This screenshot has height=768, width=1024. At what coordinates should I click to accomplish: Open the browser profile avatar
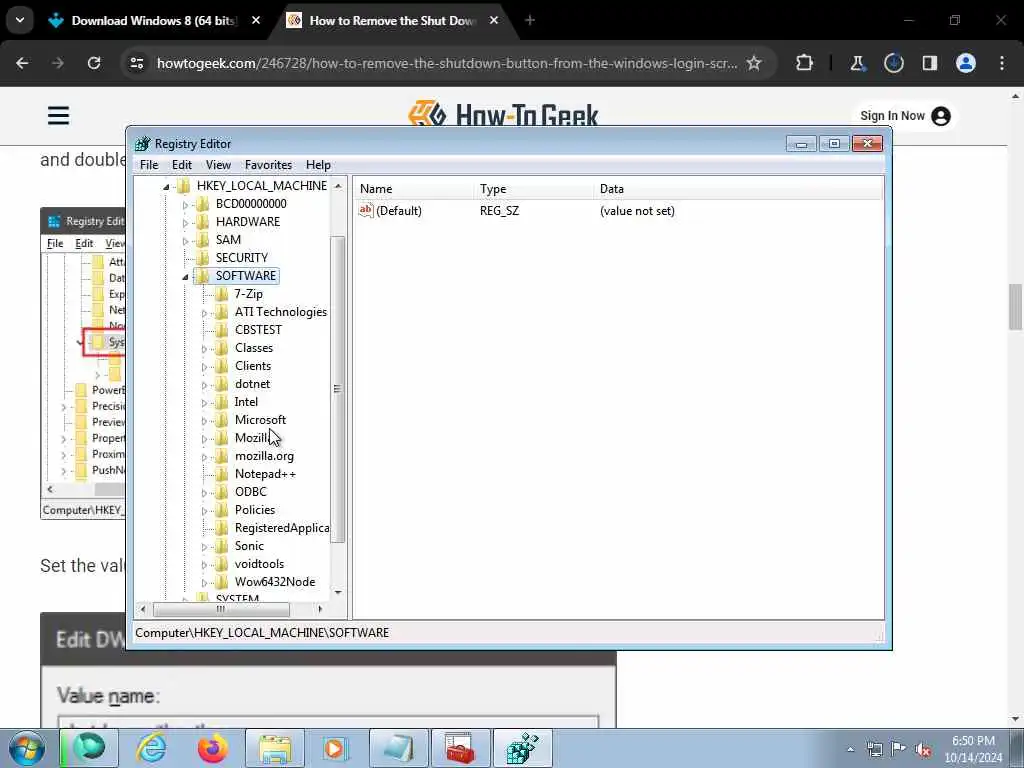coord(966,63)
